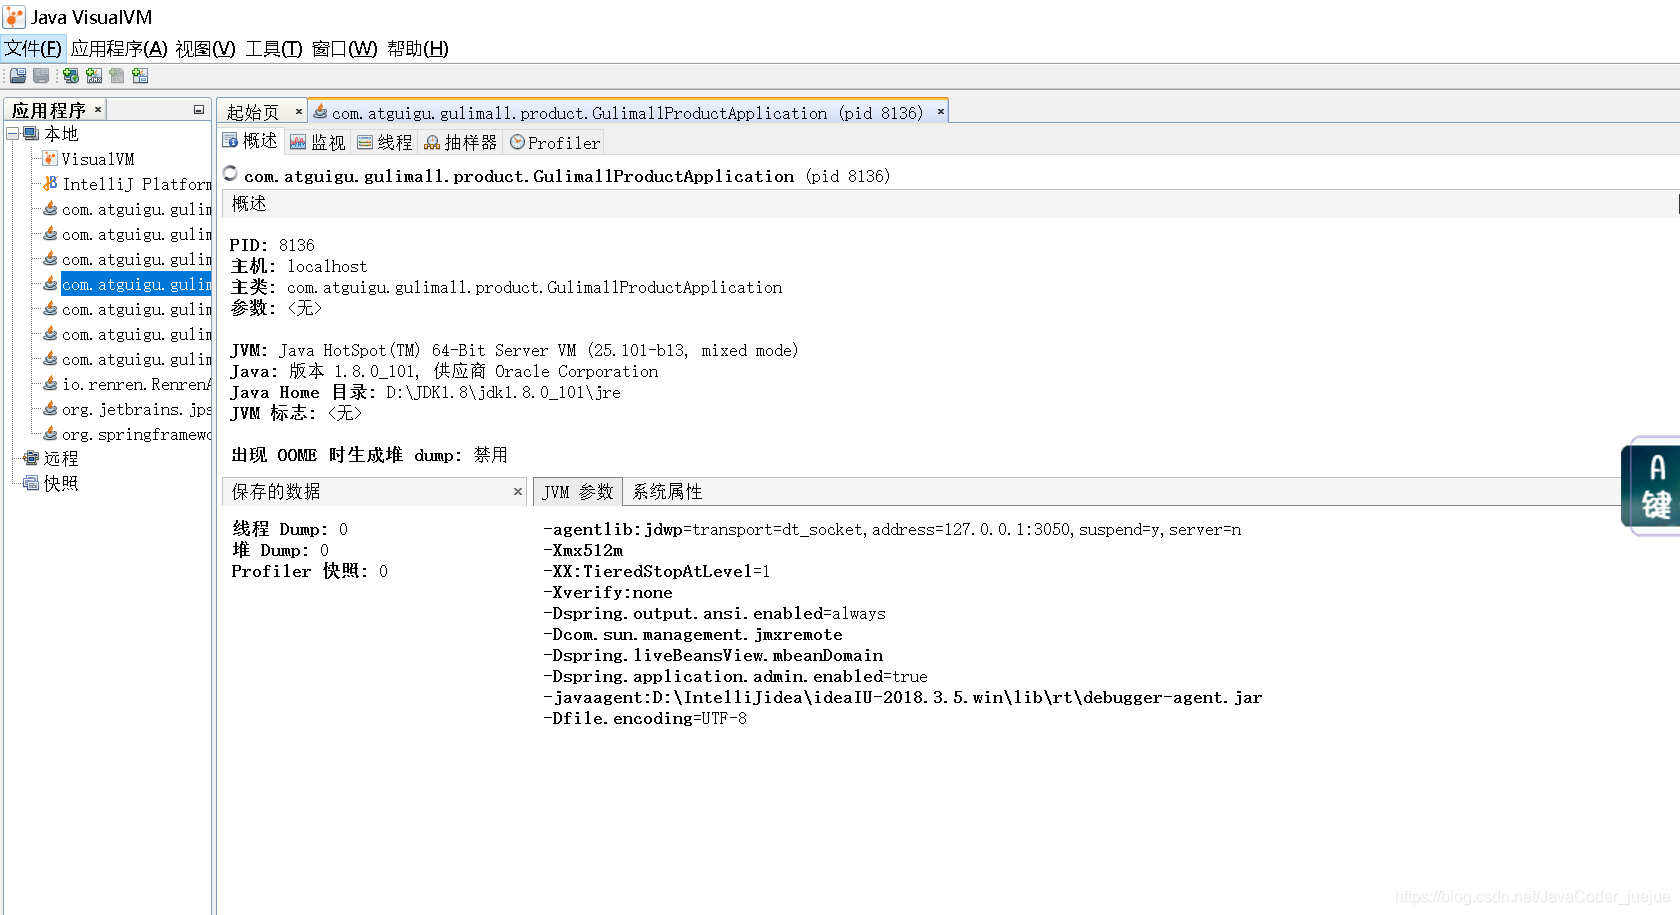Click the Java icon of org.jetbrains.jps row
Viewport: 1680px width, 915px height.
point(50,409)
